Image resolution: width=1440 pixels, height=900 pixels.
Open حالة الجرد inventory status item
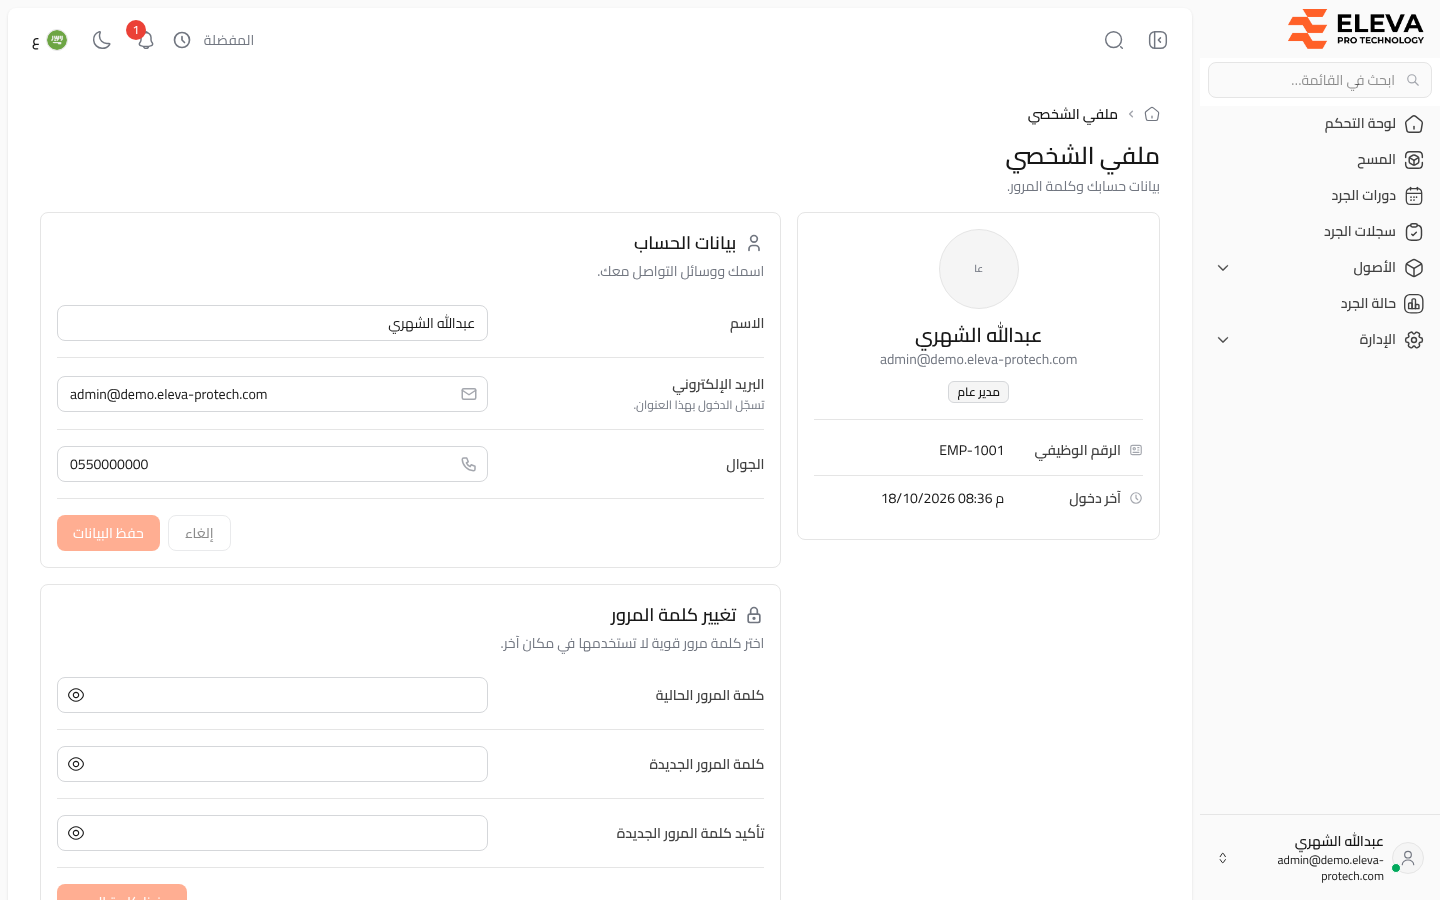point(1320,304)
